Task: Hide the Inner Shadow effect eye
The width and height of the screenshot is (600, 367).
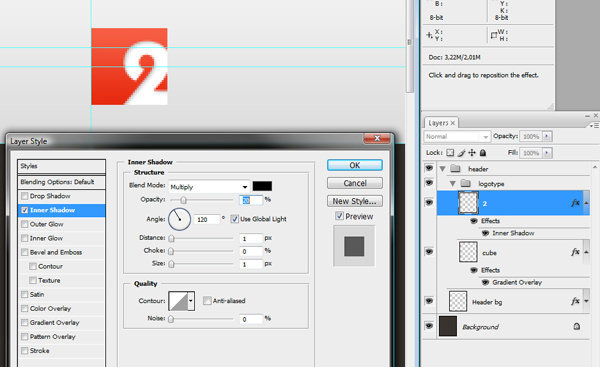Action: pyautogui.click(x=485, y=233)
